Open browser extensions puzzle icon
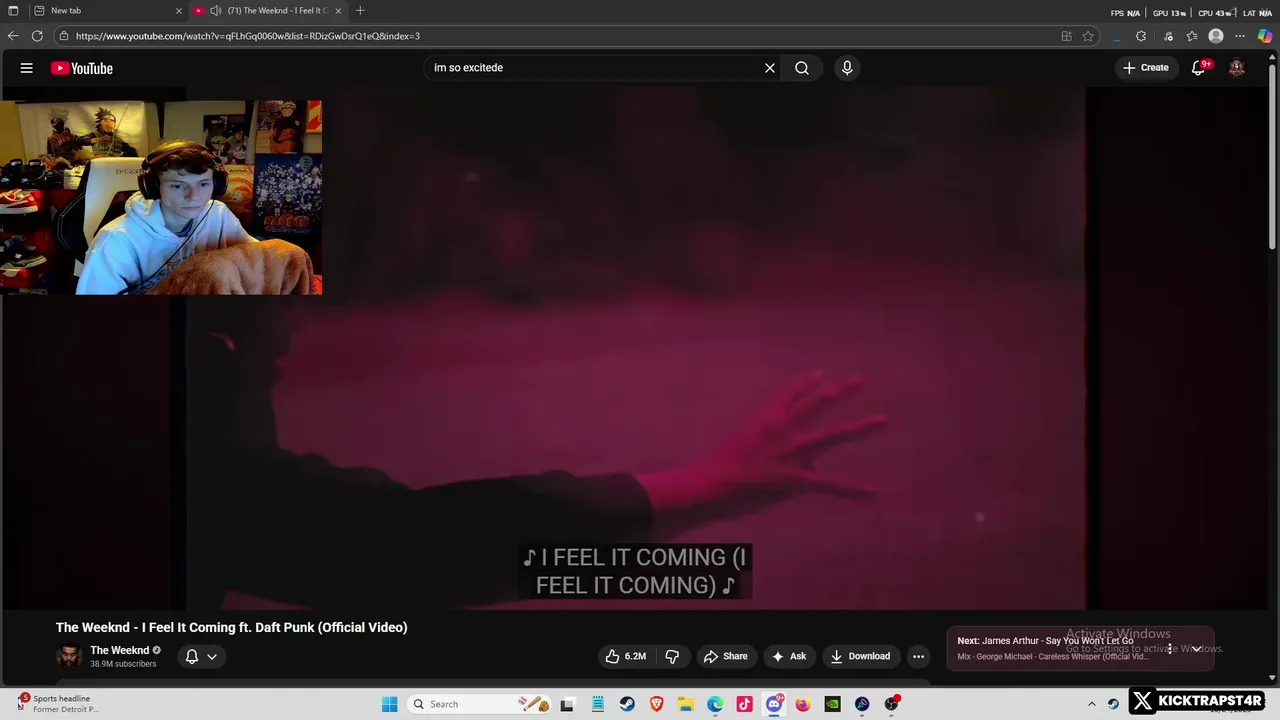Image resolution: width=1280 pixels, height=720 pixels. coord(1141,36)
